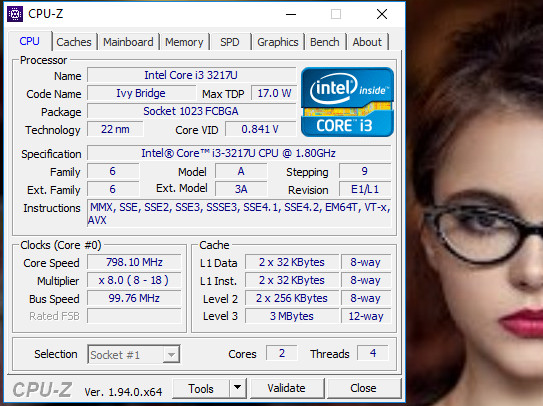Go to the SPD tab
This screenshot has height=406, width=543.
tap(230, 42)
